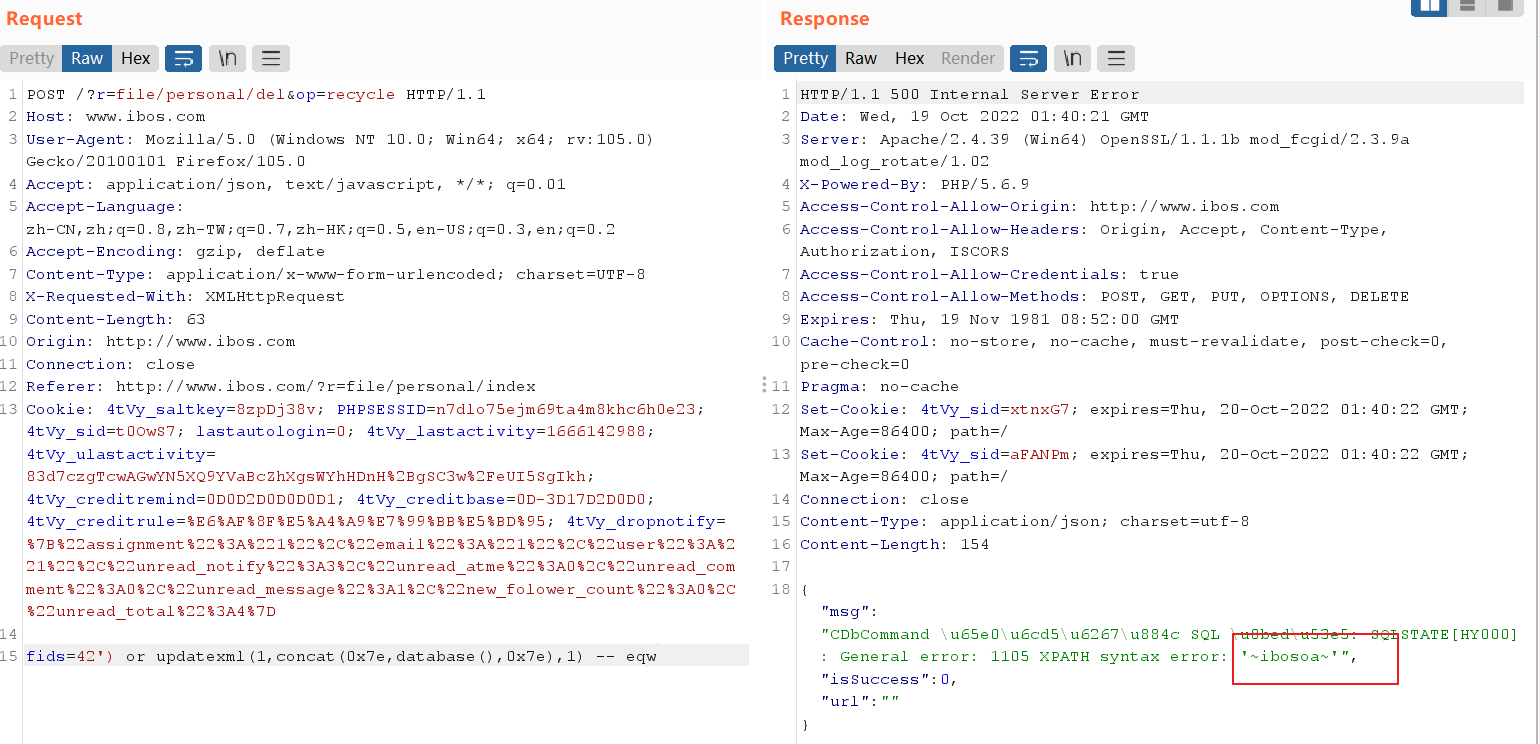The image size is (1540, 744).
Task: Click 'X-Requested-With: XMLHttpRequest' header
Action: tap(185, 297)
